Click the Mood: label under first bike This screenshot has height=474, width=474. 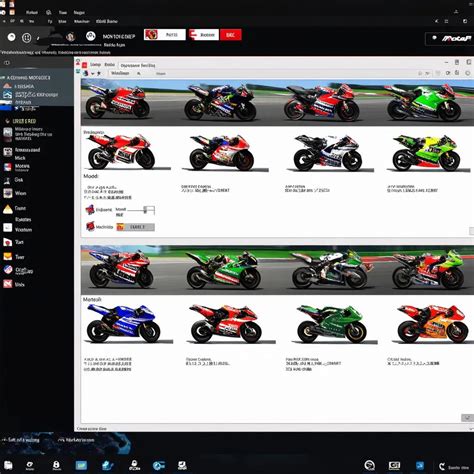91,176
